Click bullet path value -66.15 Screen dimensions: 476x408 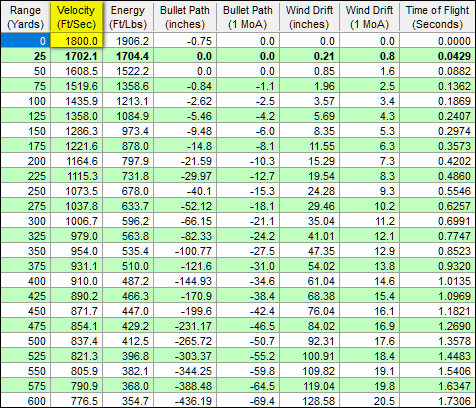[x=185, y=221]
